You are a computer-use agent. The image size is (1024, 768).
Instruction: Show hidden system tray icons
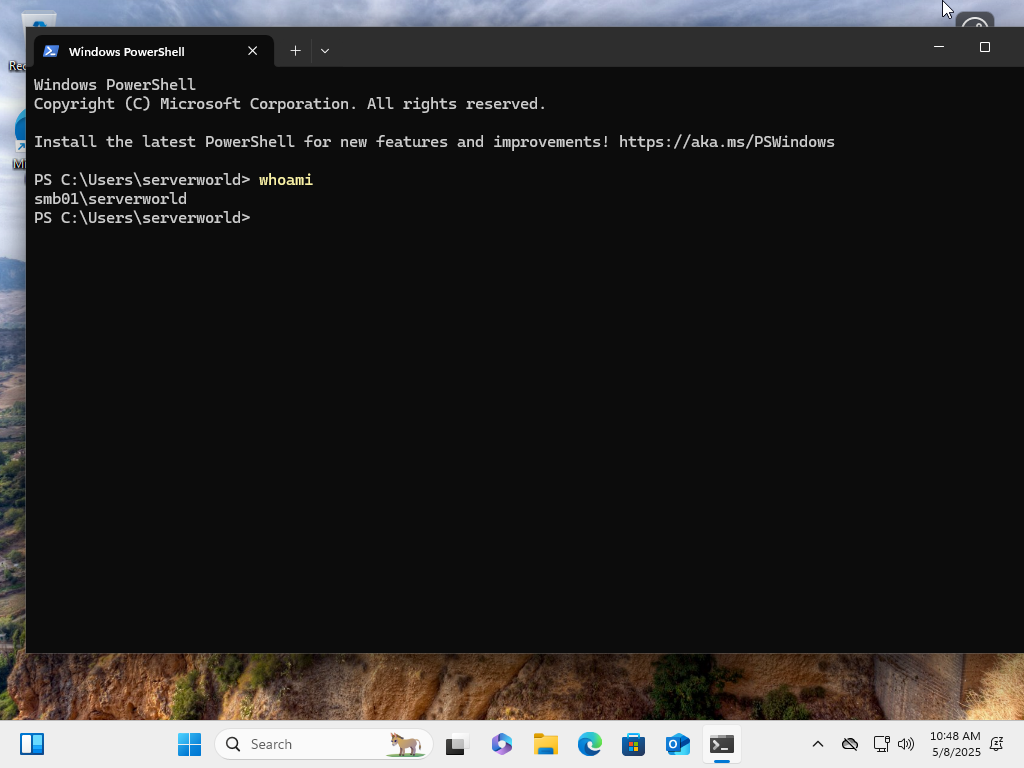pyautogui.click(x=818, y=744)
